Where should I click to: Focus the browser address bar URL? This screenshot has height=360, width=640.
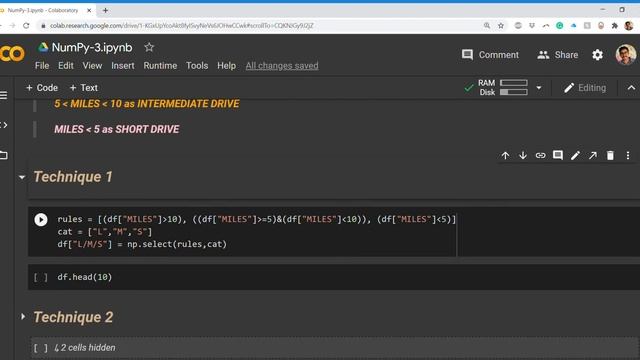click(182, 26)
